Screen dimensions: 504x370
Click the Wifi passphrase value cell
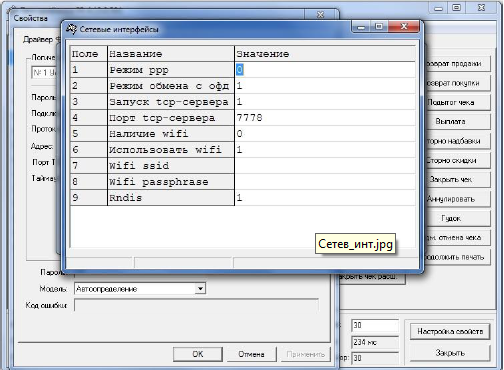click(x=325, y=182)
